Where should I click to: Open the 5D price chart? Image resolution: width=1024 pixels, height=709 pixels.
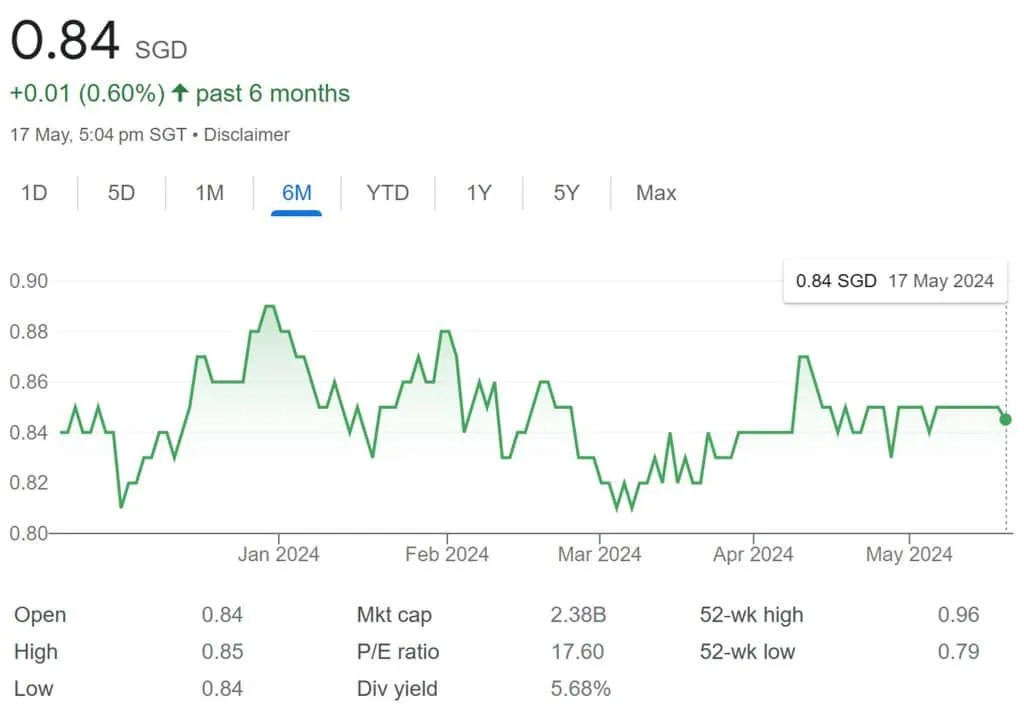tap(120, 193)
